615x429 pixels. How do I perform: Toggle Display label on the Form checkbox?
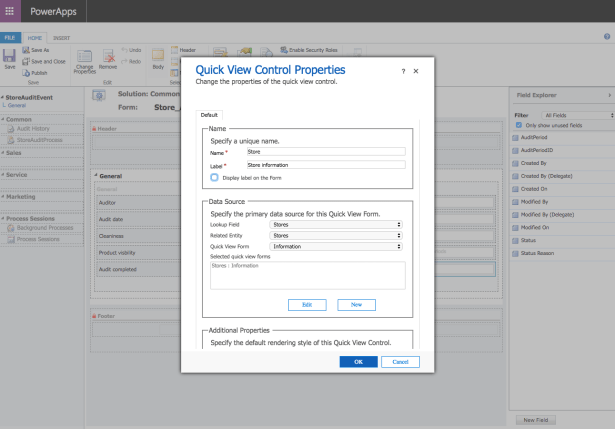coord(215,177)
